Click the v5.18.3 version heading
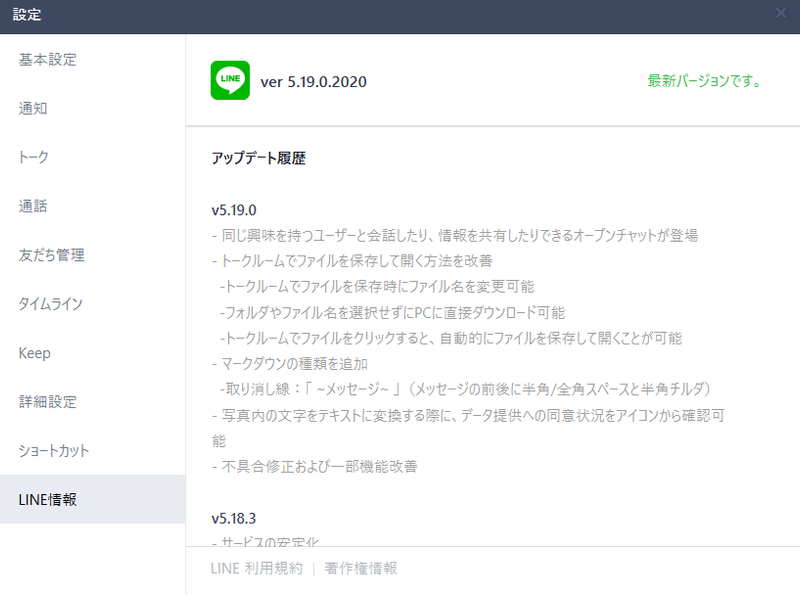 pyautogui.click(x=234, y=518)
